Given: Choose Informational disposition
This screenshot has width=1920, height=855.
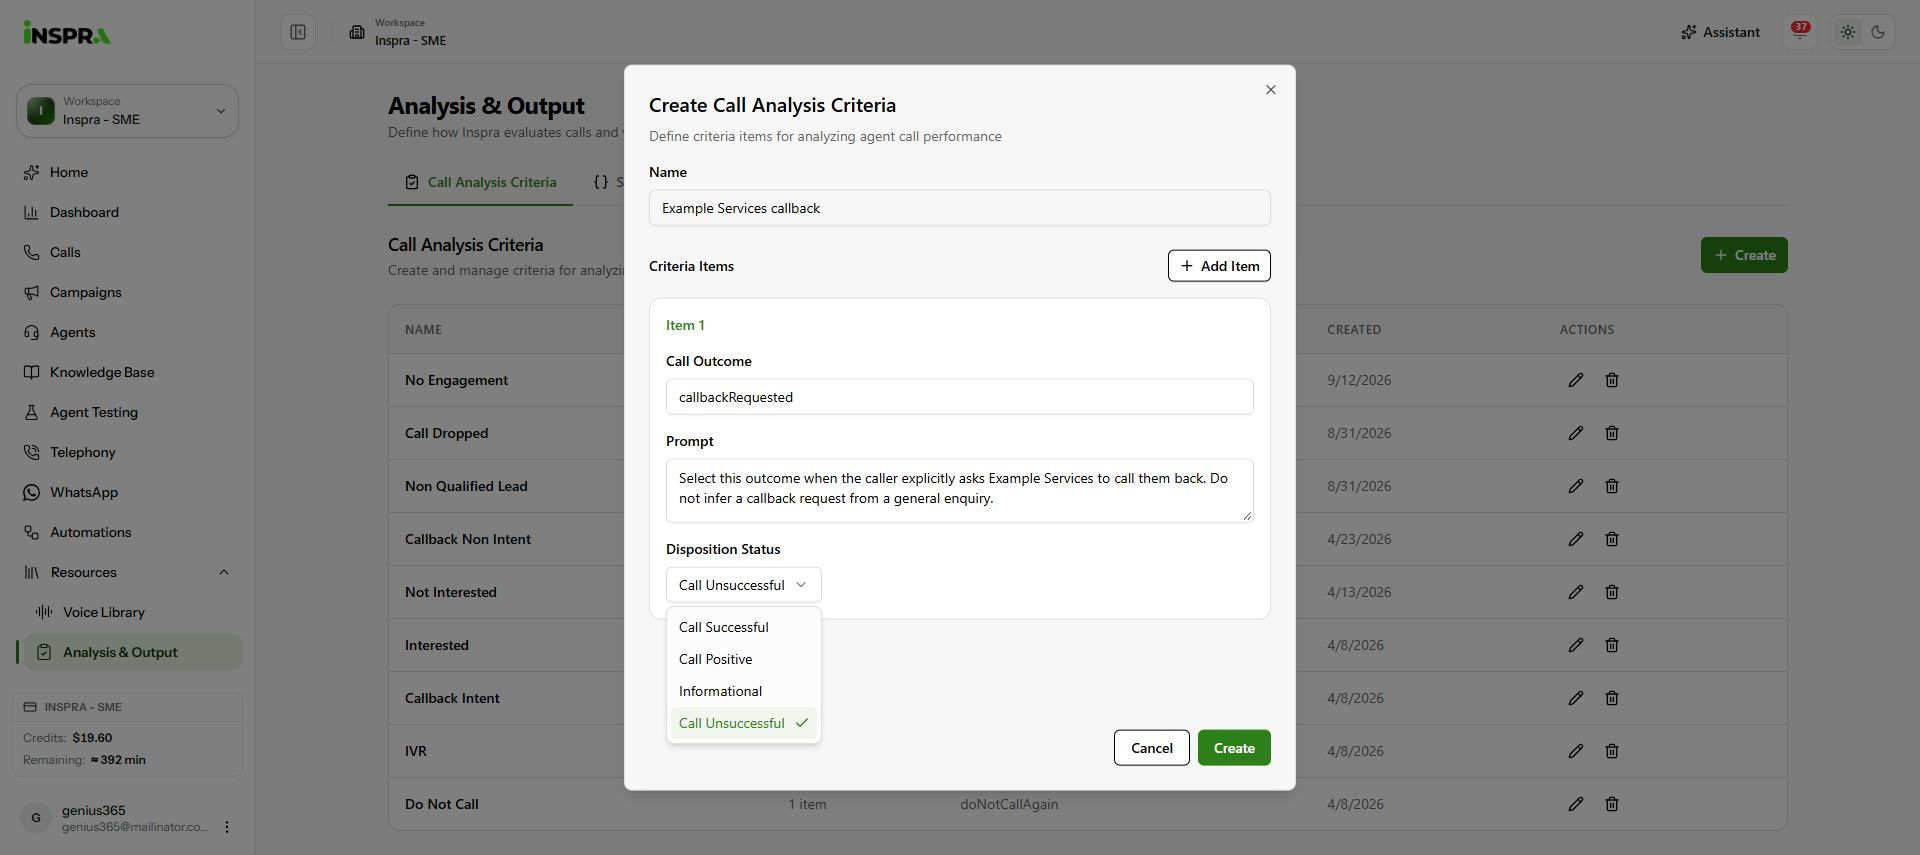Looking at the screenshot, I should point(743,691).
